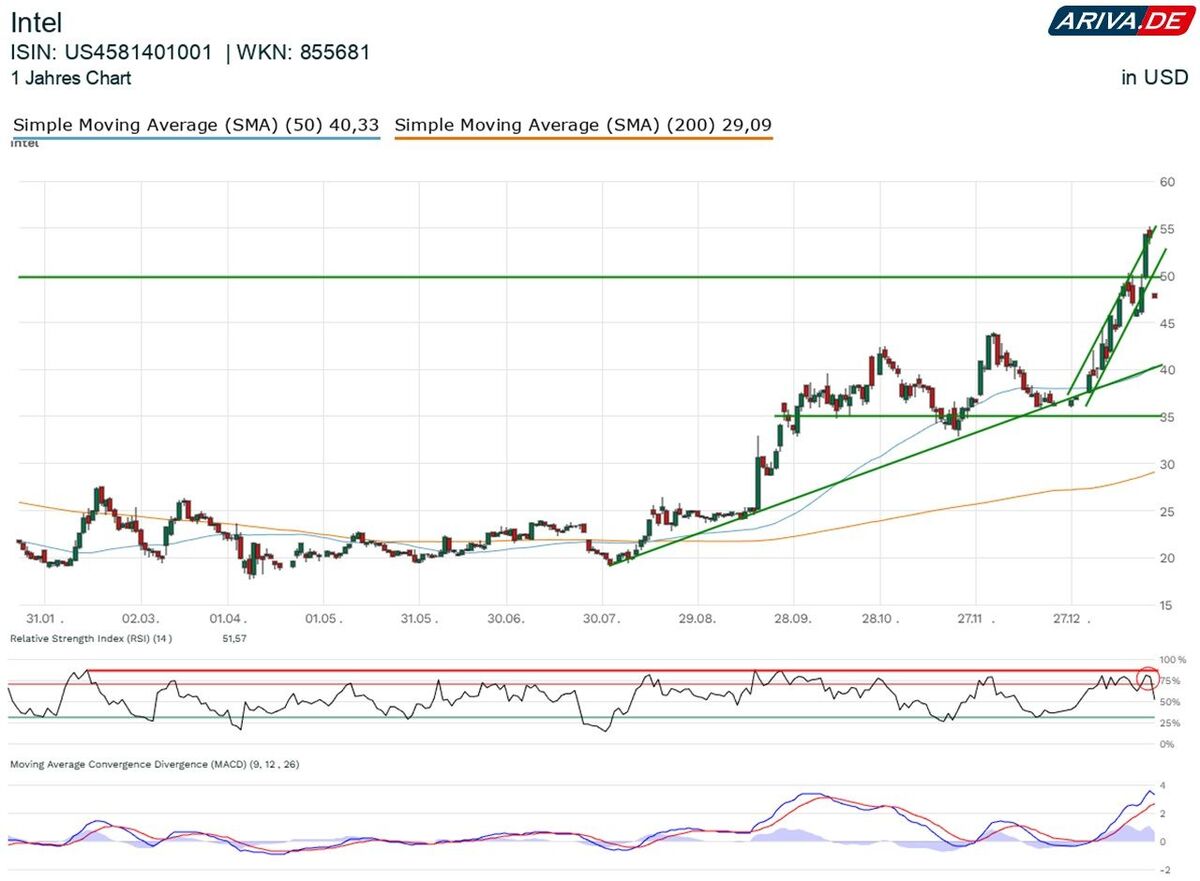Click the 30.06. date axis label
This screenshot has width=1200, height=881.
(x=507, y=620)
